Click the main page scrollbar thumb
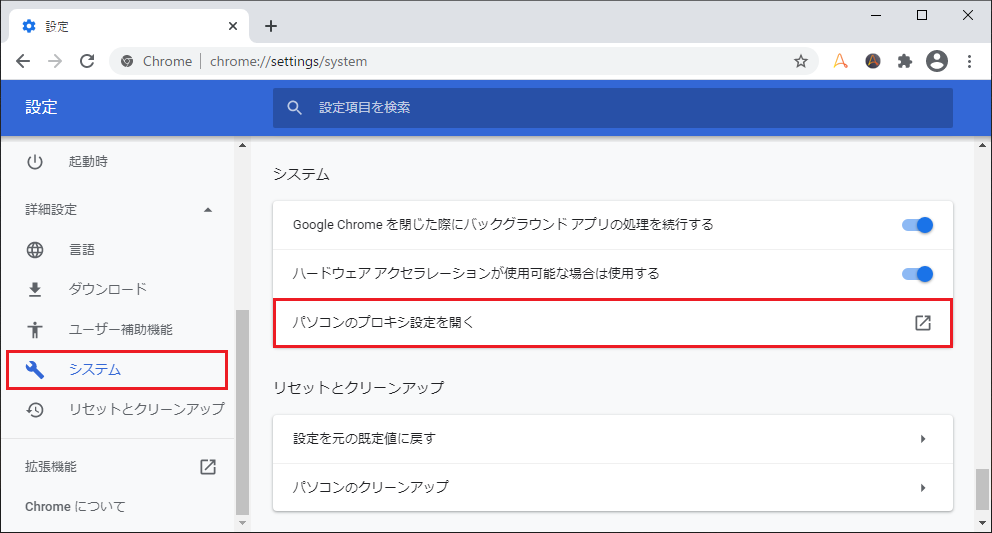Image resolution: width=992 pixels, height=533 pixels. click(982, 489)
